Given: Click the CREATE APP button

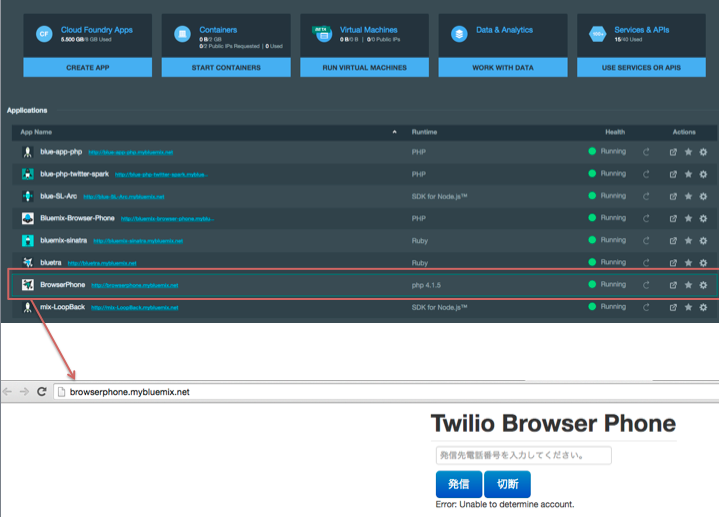Looking at the screenshot, I should (x=88, y=67).
